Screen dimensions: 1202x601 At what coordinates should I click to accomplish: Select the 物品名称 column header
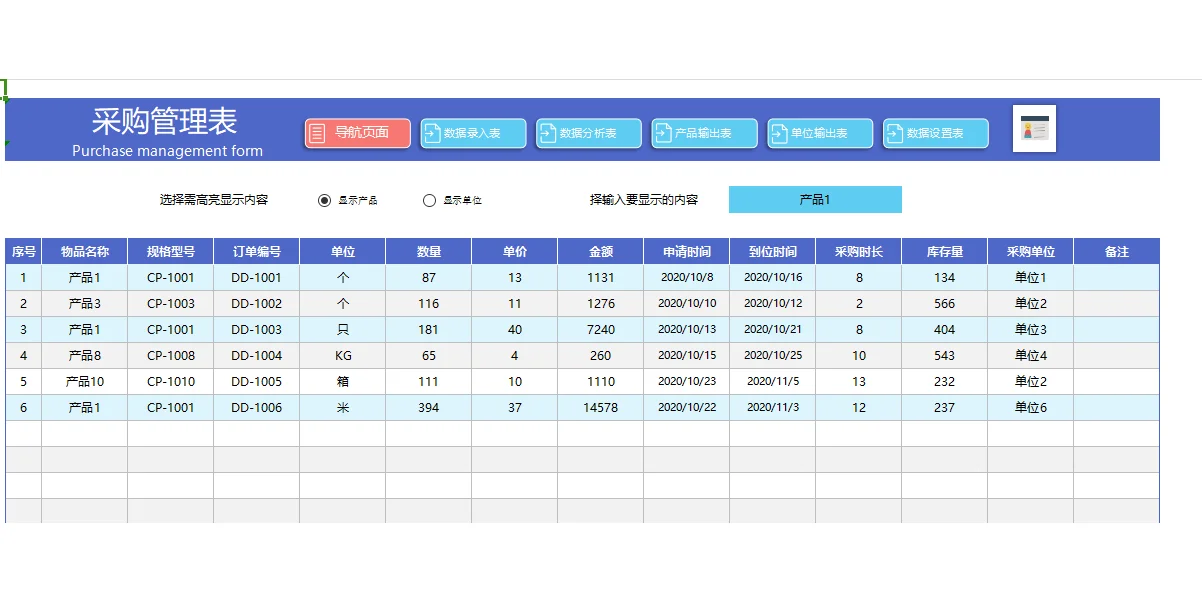click(85, 251)
